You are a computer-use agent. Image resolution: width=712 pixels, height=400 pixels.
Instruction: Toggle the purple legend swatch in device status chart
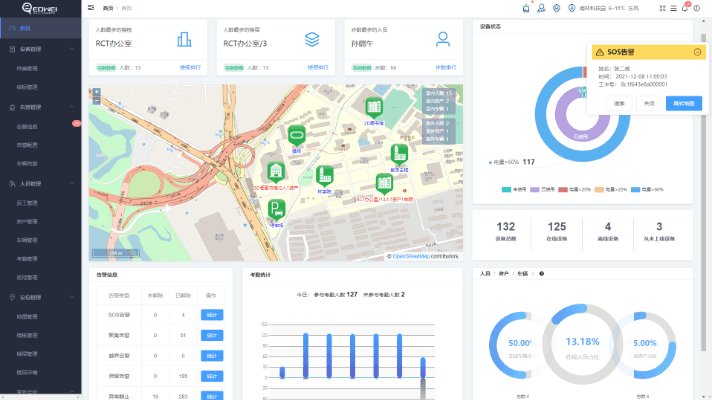pyautogui.click(x=534, y=189)
